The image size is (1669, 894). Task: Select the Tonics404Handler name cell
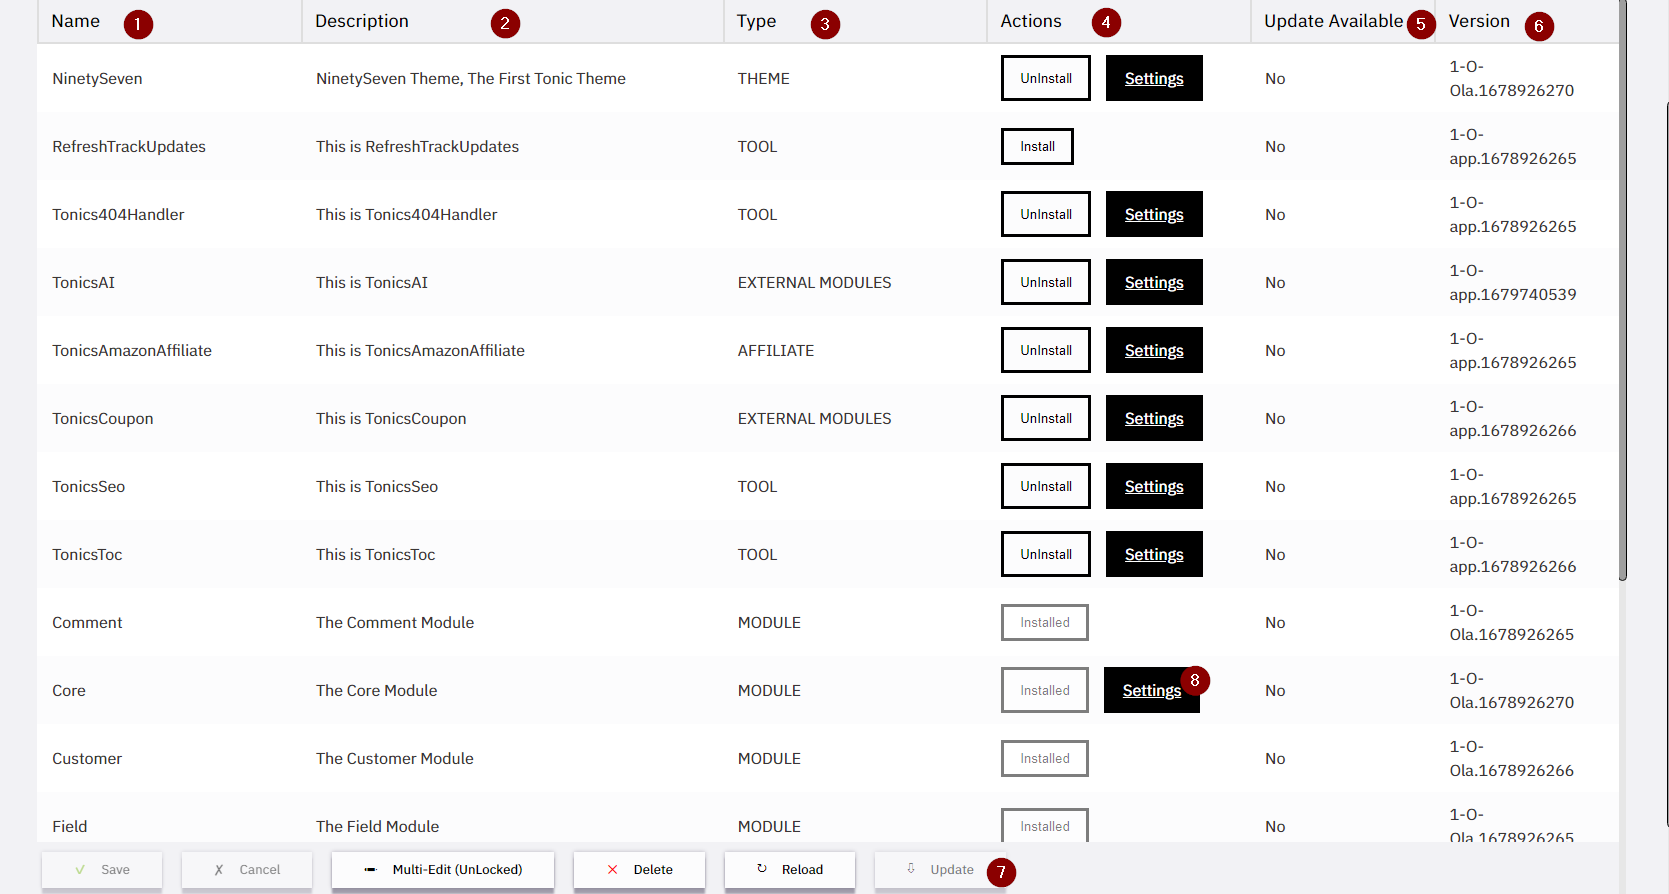(x=169, y=214)
